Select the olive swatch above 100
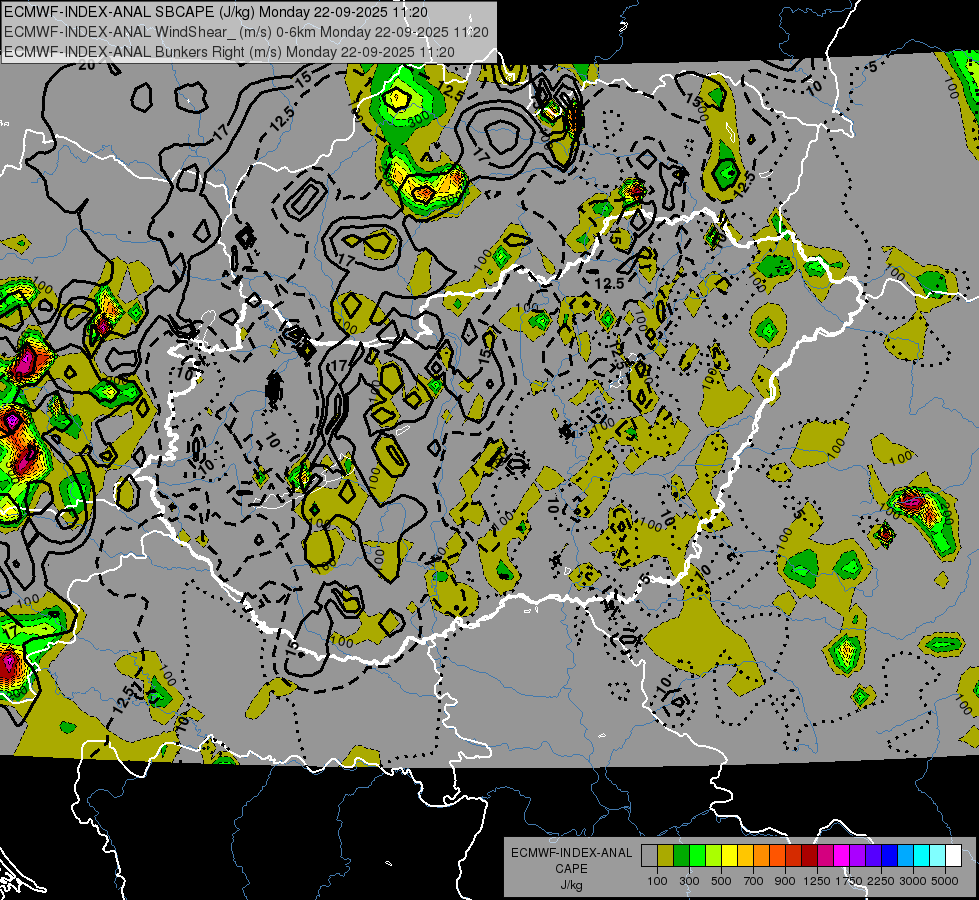 [x=665, y=856]
